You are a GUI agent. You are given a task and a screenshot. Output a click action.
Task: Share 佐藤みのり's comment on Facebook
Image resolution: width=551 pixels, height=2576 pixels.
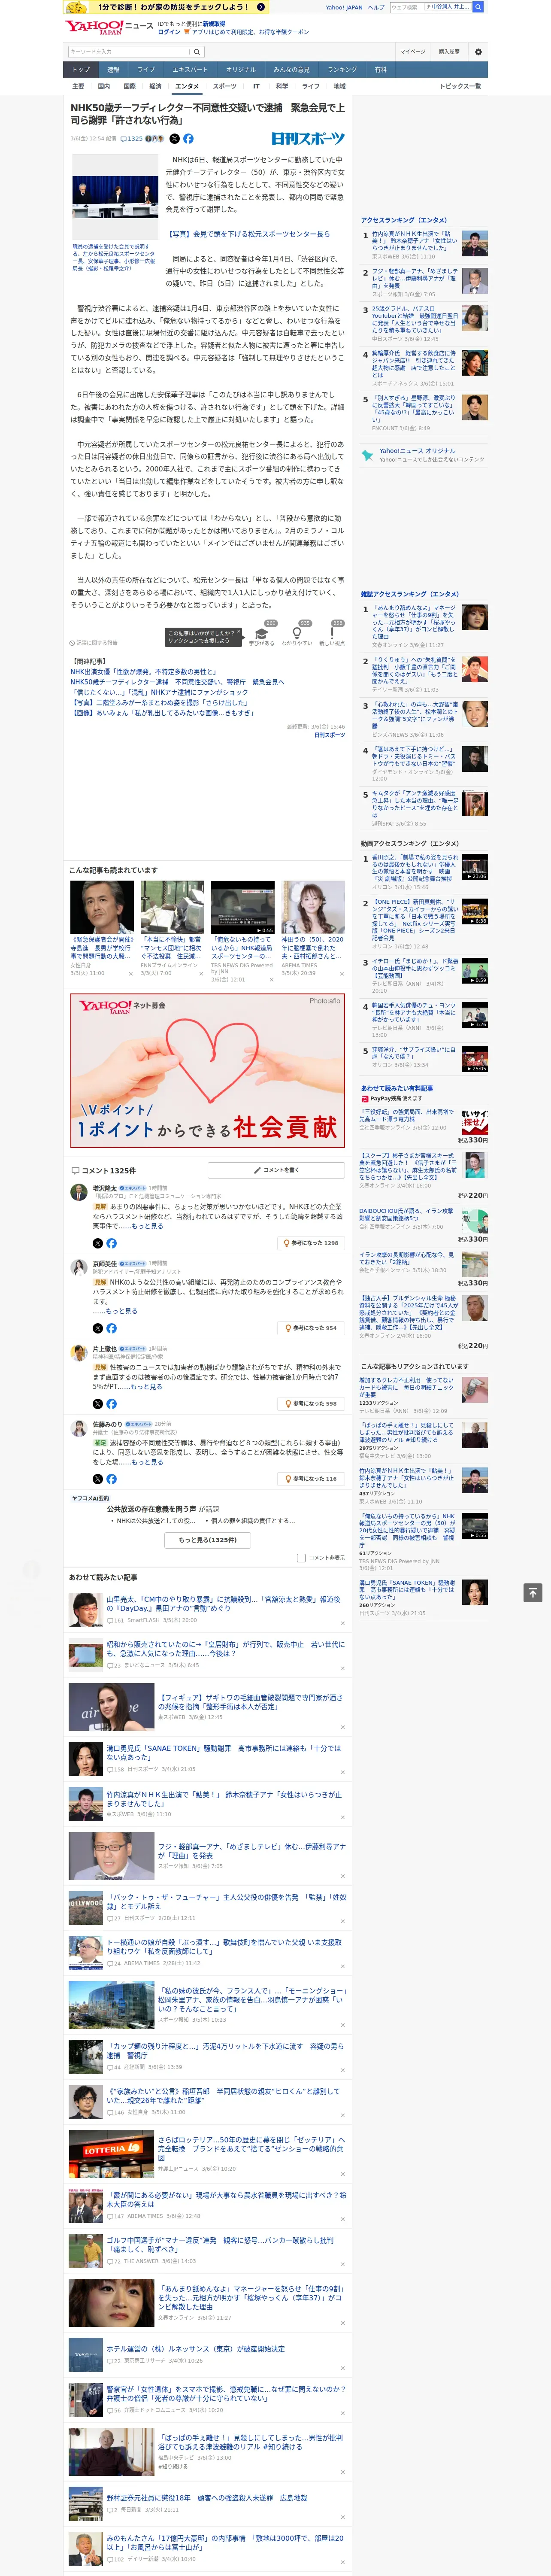point(111,1478)
